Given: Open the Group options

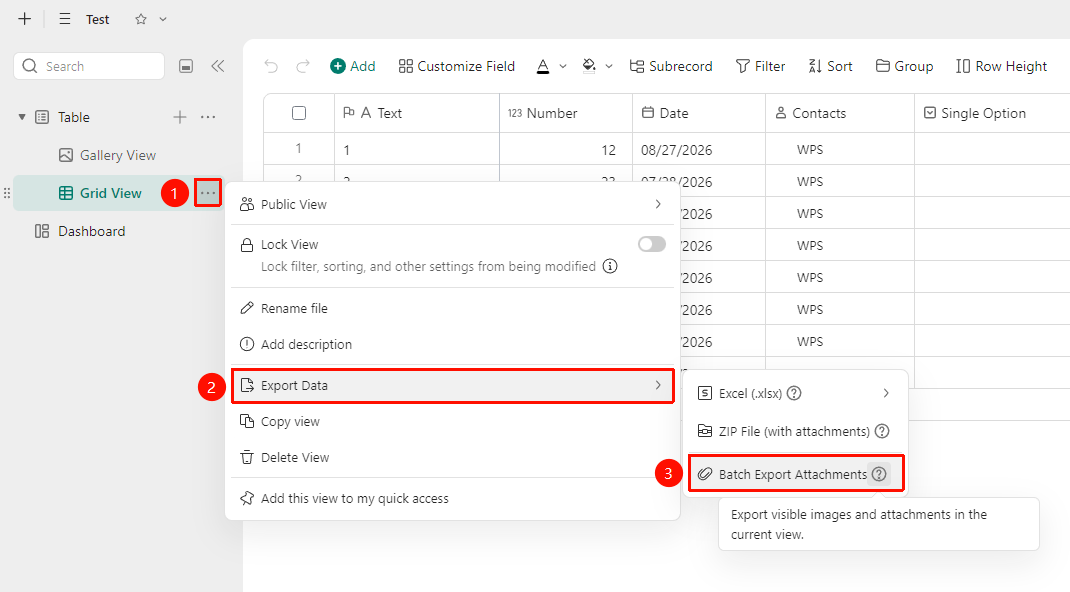Looking at the screenshot, I should coord(904,66).
